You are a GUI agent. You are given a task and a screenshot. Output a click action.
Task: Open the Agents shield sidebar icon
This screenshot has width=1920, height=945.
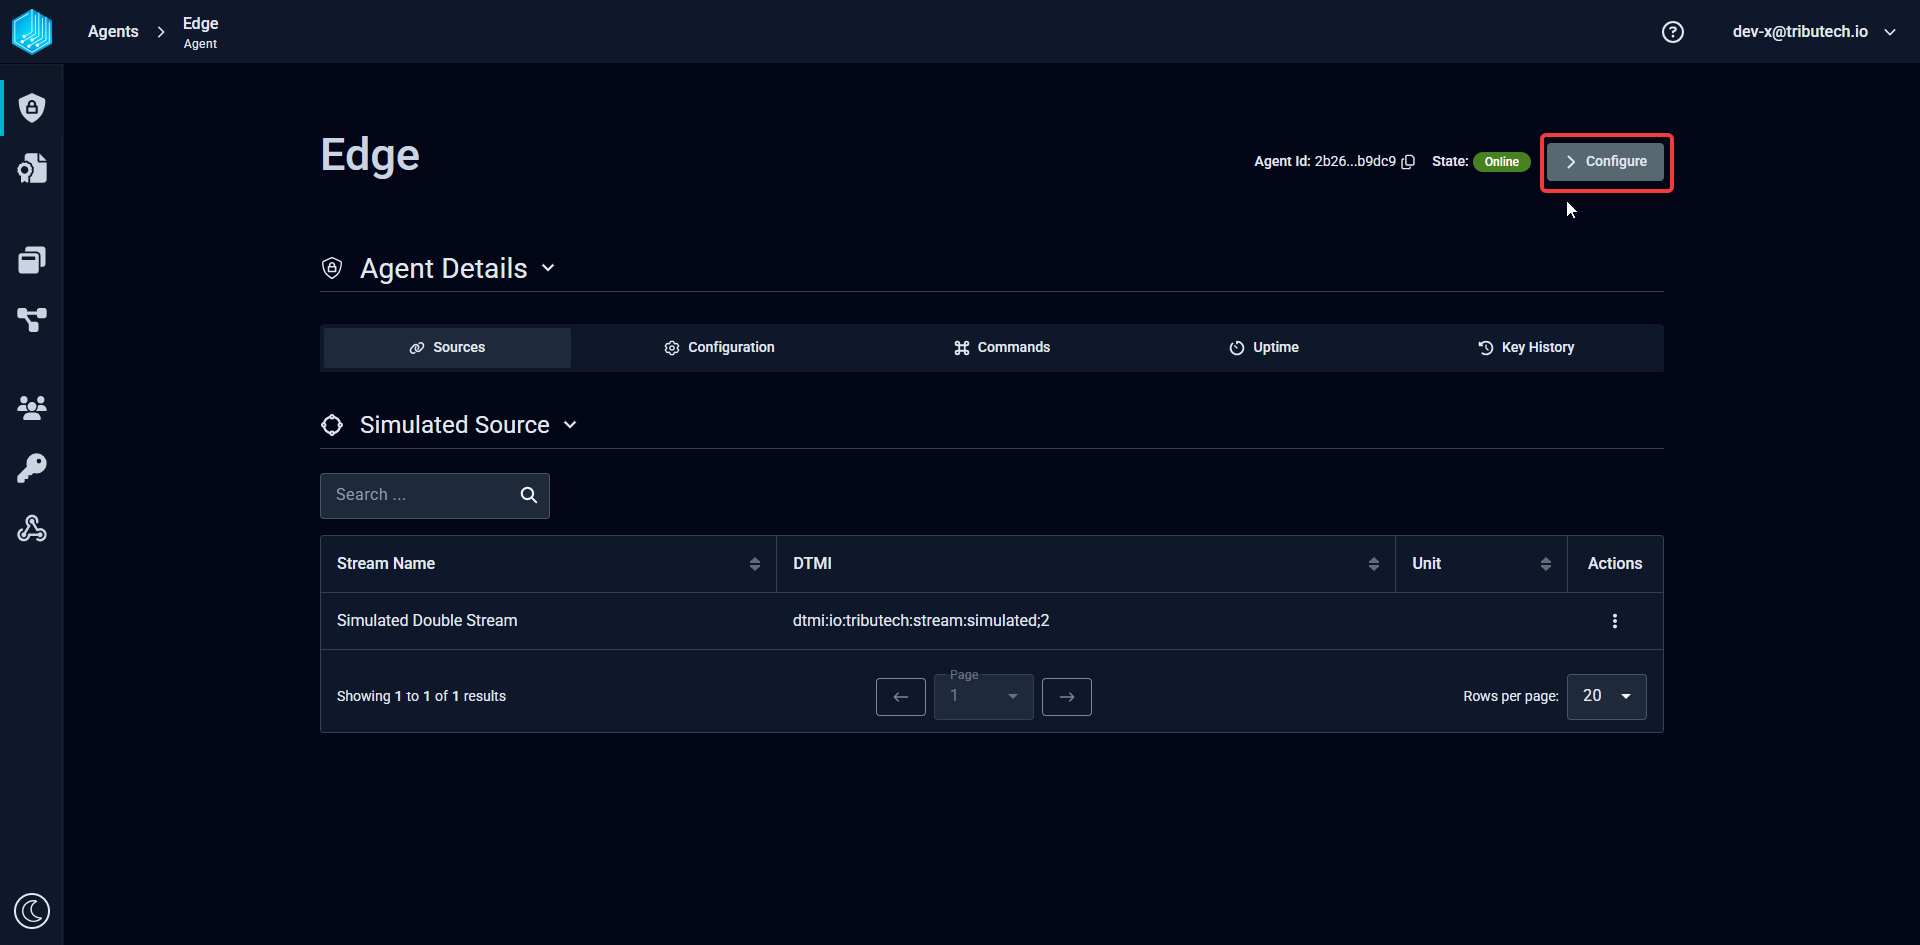(32, 108)
